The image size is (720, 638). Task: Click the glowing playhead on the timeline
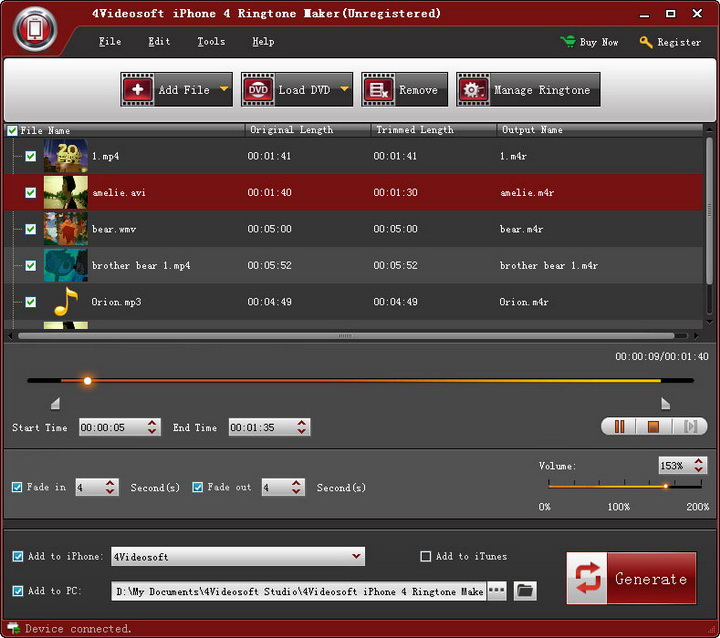[x=87, y=380]
